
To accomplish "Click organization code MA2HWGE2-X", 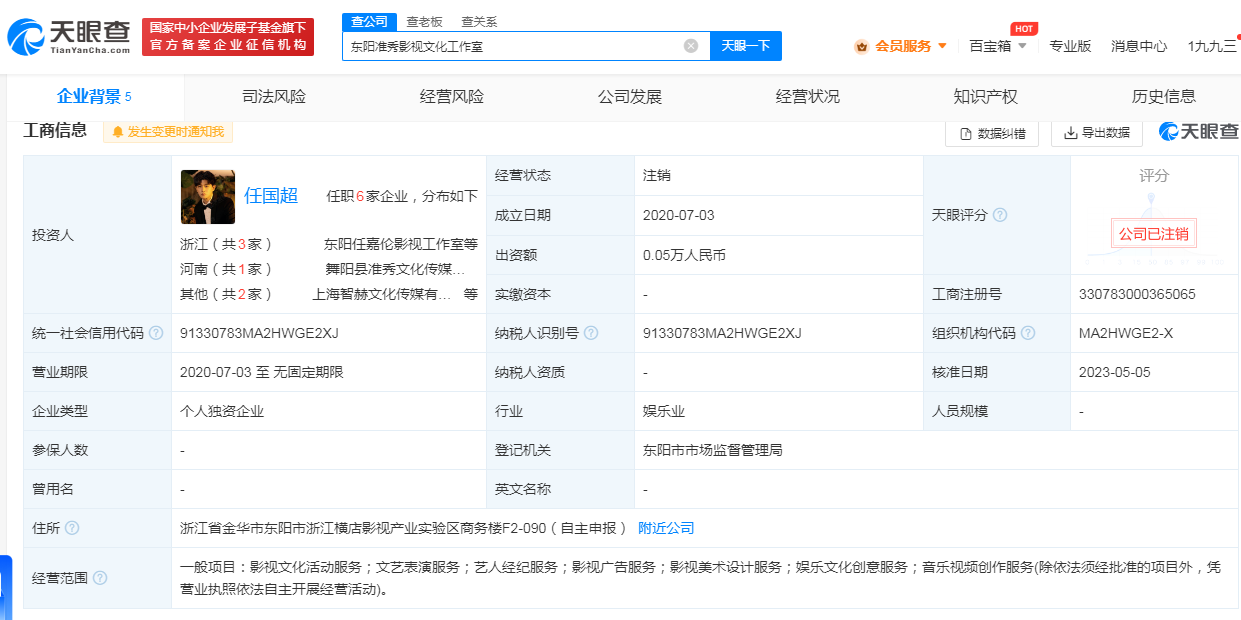I will coord(1126,333).
